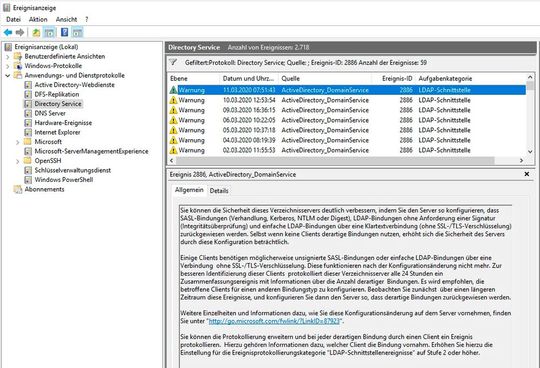
Task: Open the Help toolbar icon
Action: pyautogui.click(x=64, y=32)
